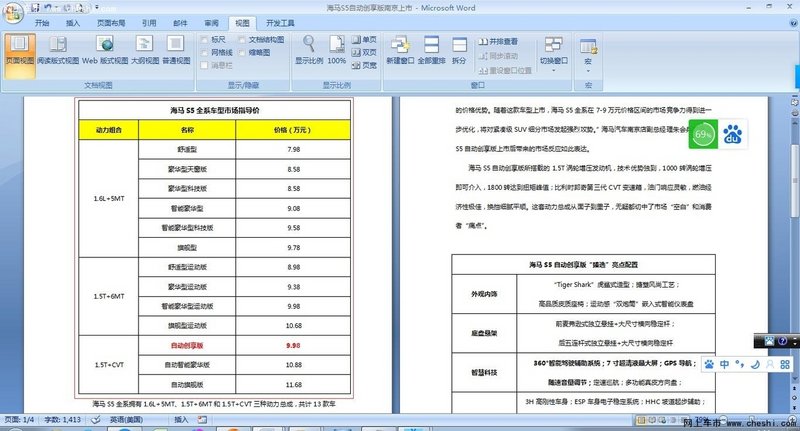
Task: Click the 智慧科技 cell in right table
Action: [x=484, y=372]
